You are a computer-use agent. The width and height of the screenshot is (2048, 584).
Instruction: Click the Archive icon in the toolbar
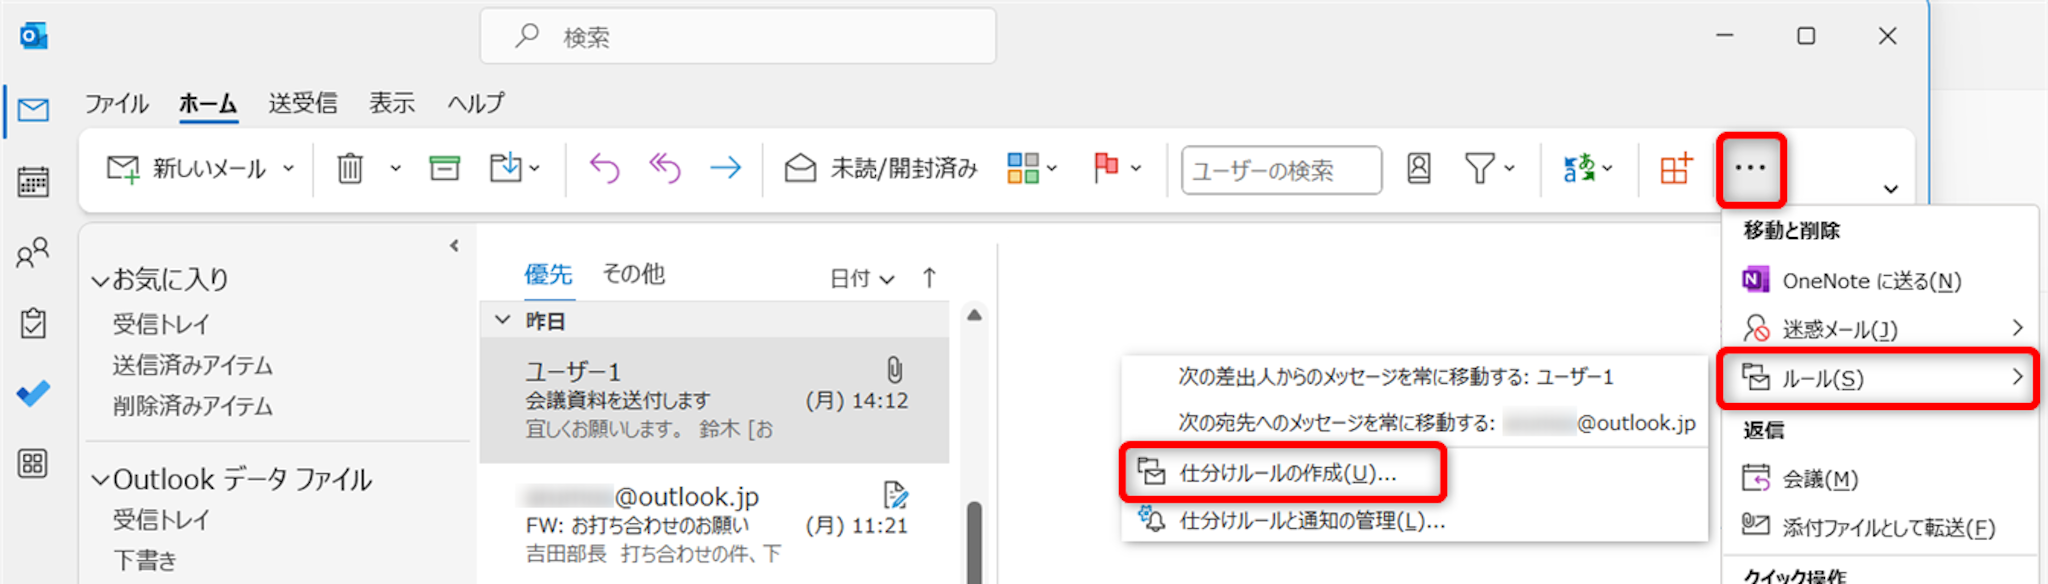[444, 168]
